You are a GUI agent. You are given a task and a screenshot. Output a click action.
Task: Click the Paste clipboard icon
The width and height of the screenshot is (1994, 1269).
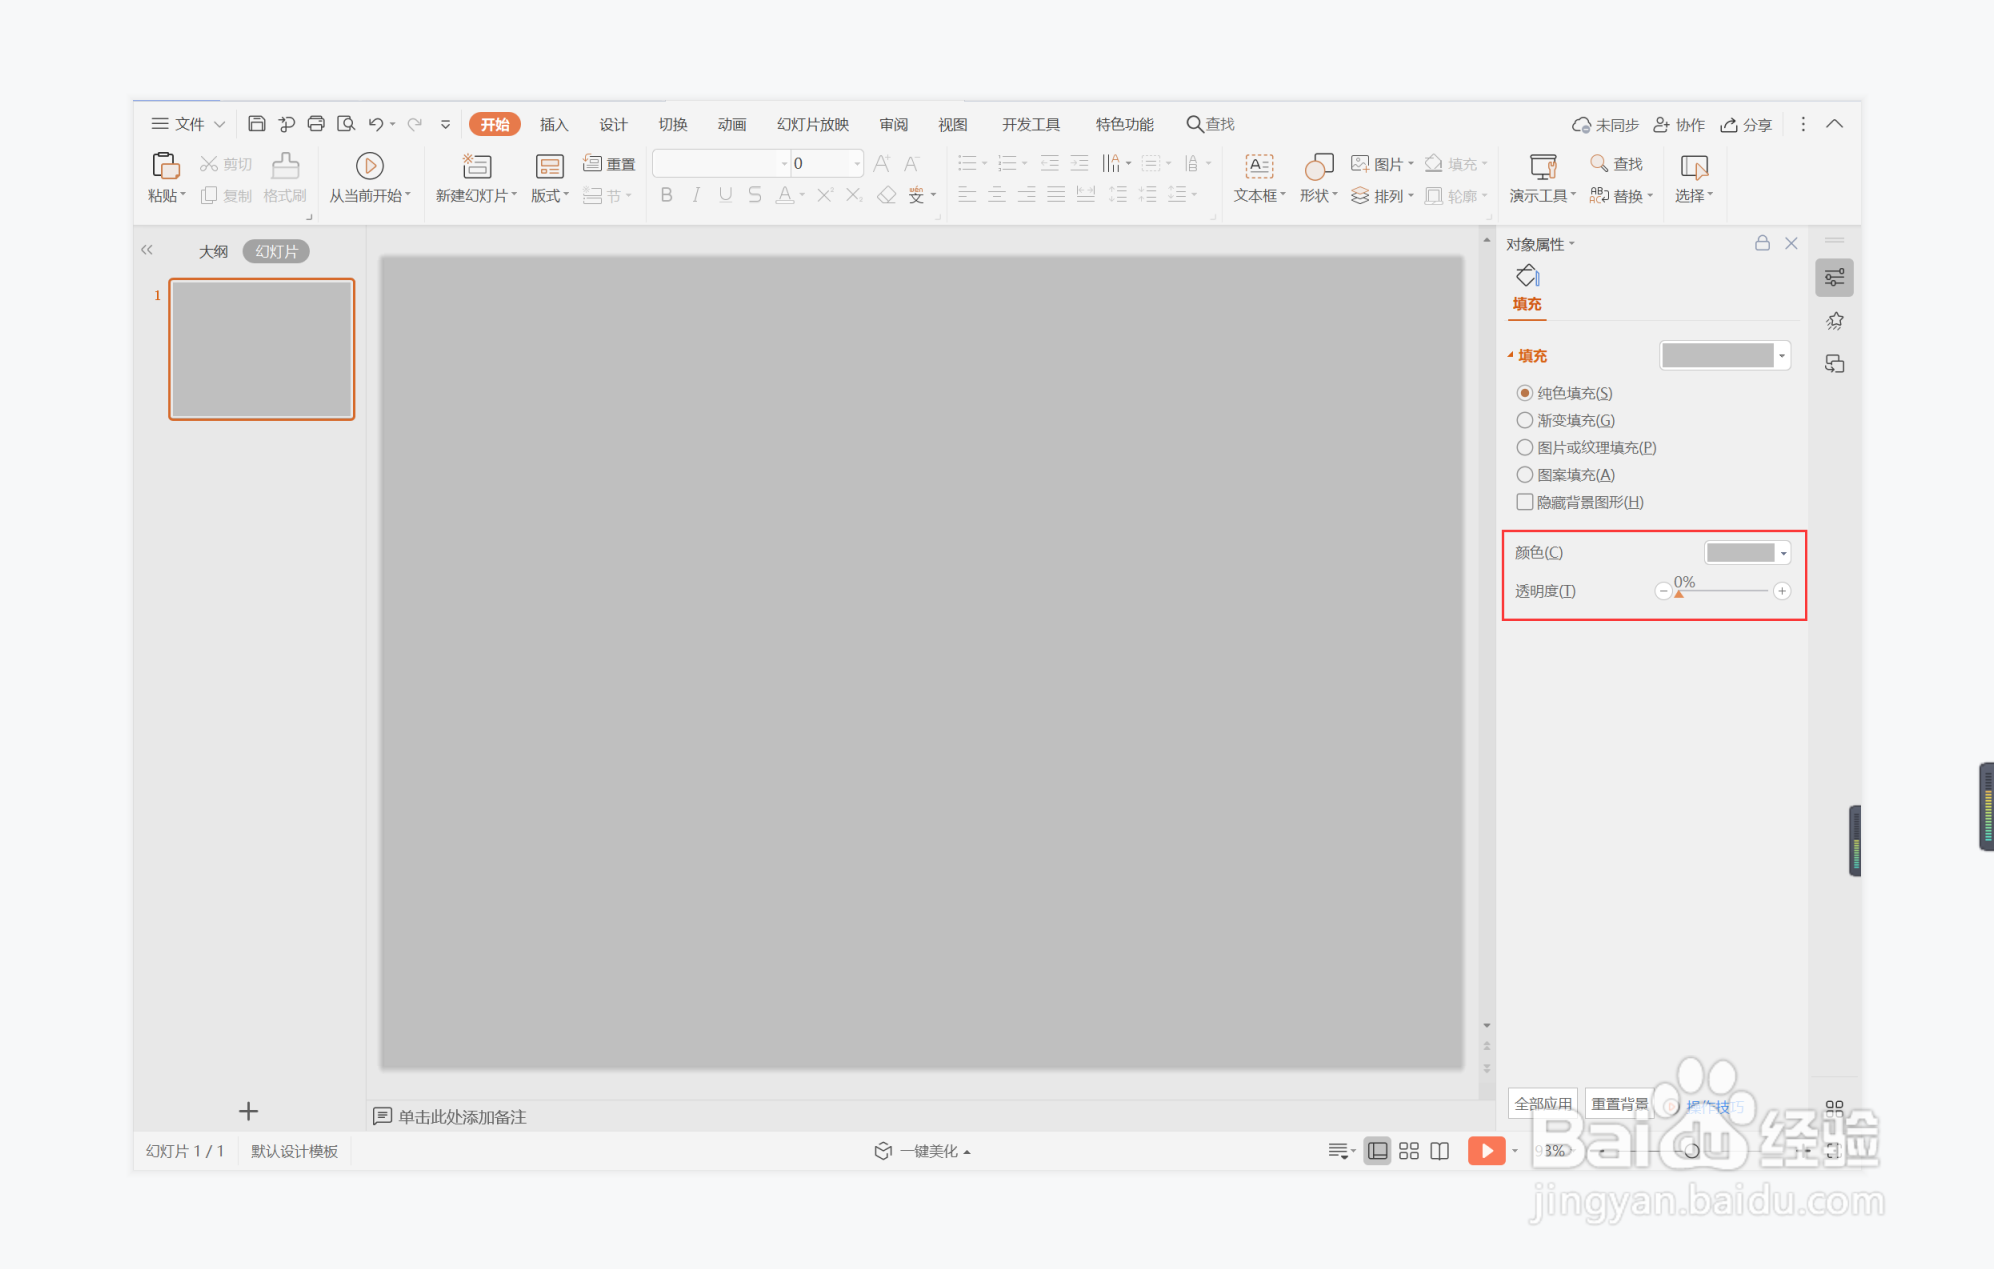(165, 166)
